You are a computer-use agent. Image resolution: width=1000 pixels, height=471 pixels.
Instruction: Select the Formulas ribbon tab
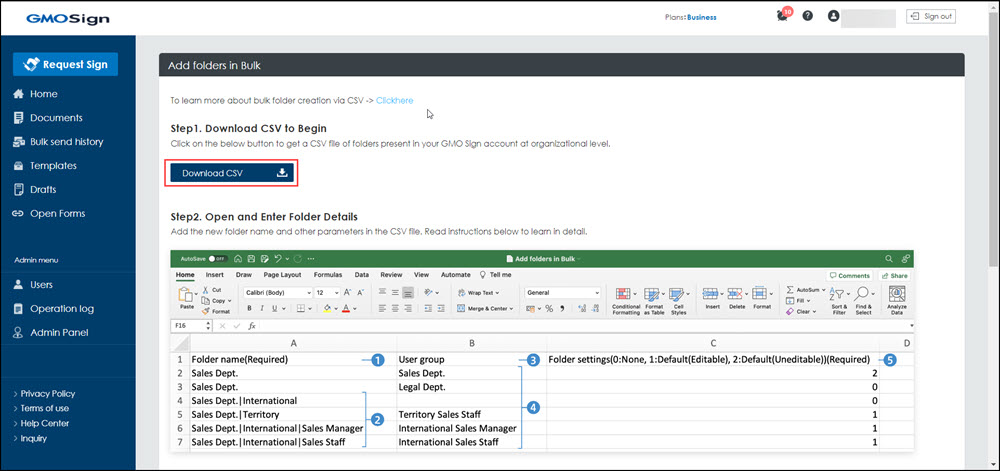tap(328, 275)
